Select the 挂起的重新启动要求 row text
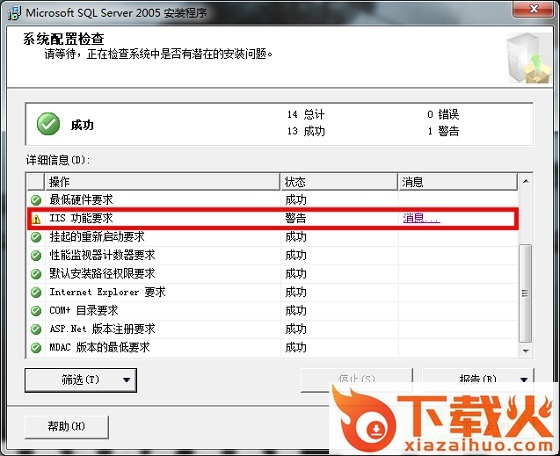Image resolution: width=560 pixels, height=456 pixels. pyautogui.click(x=97, y=236)
